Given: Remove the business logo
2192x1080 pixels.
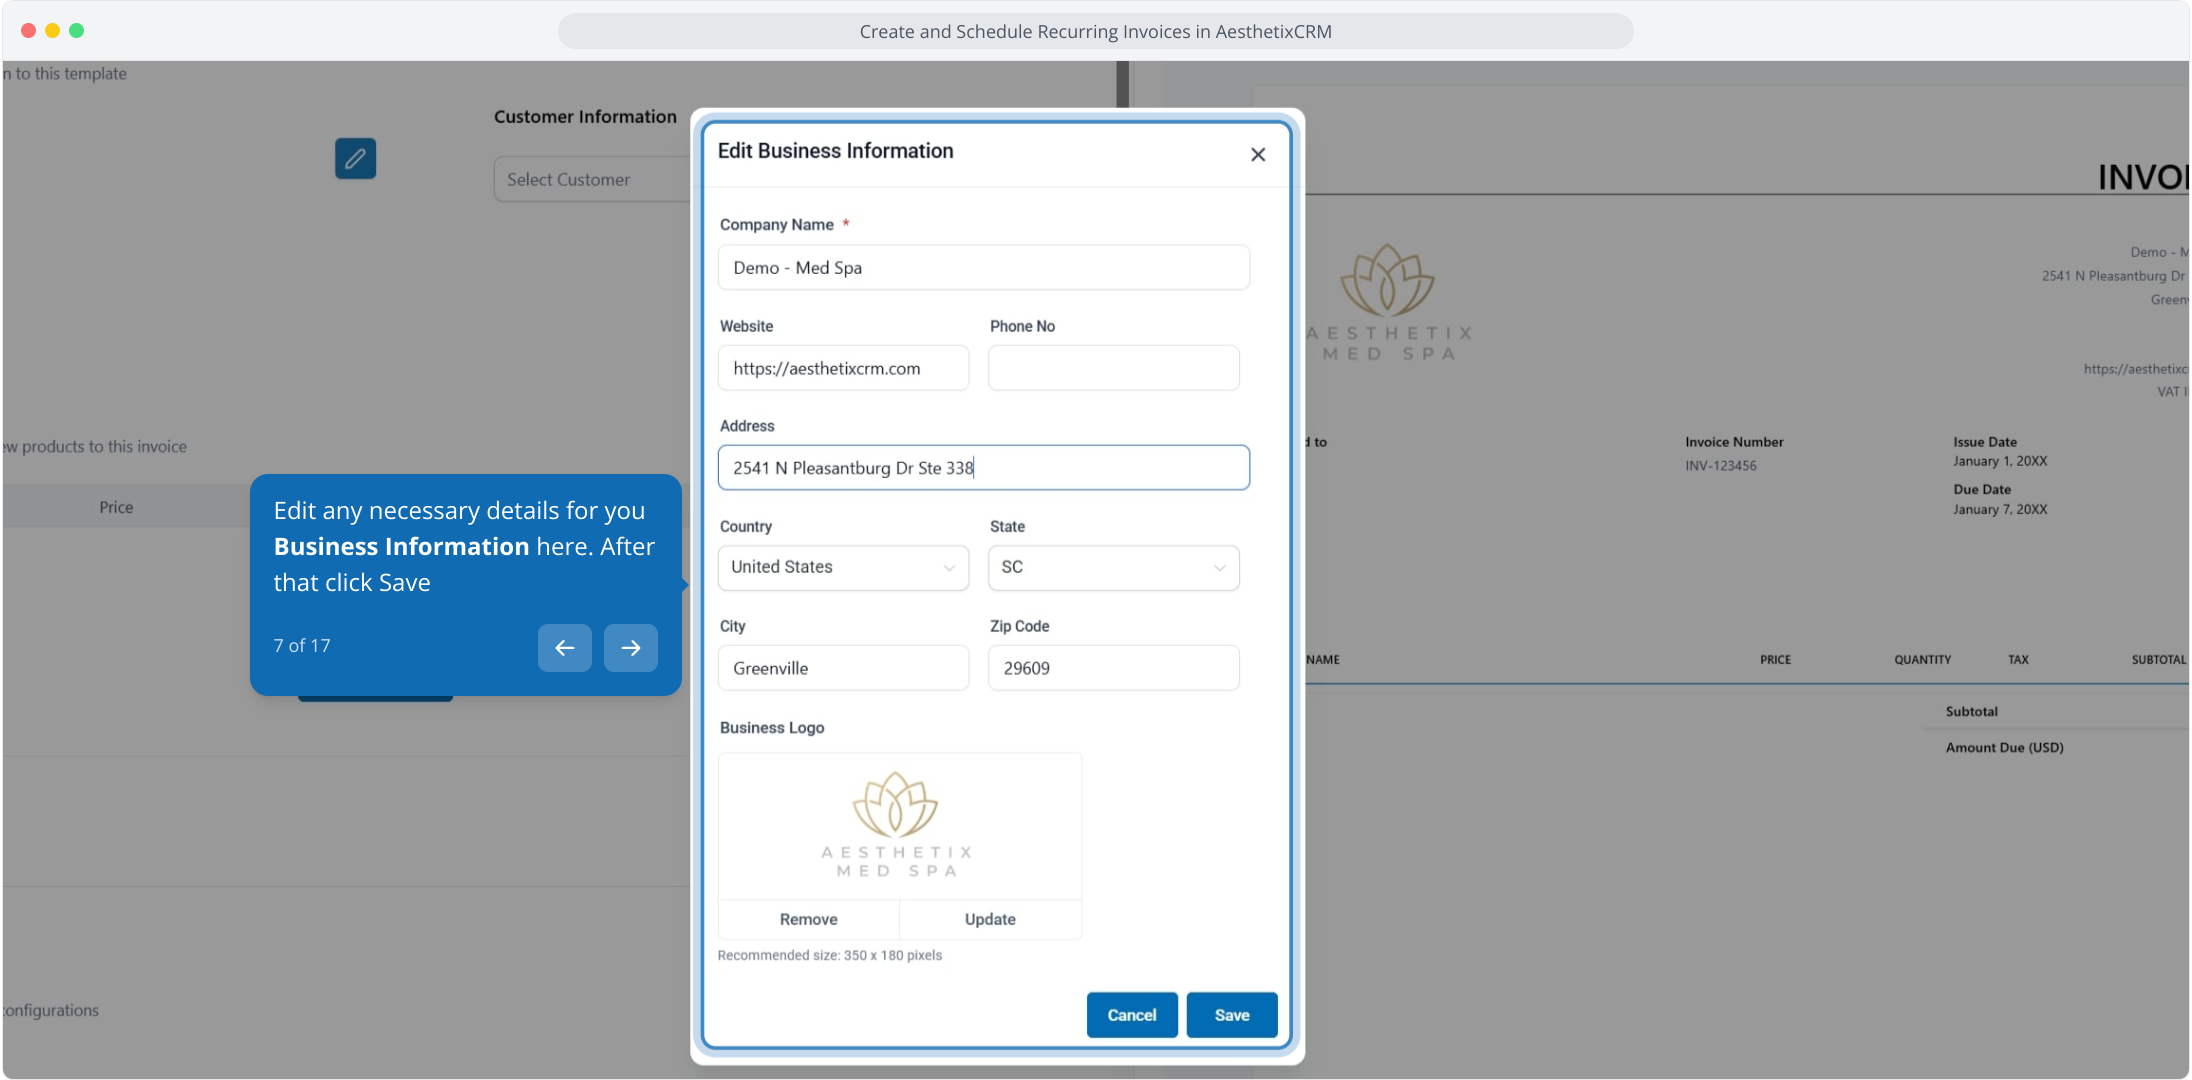Looking at the screenshot, I should pyautogui.click(x=808, y=919).
